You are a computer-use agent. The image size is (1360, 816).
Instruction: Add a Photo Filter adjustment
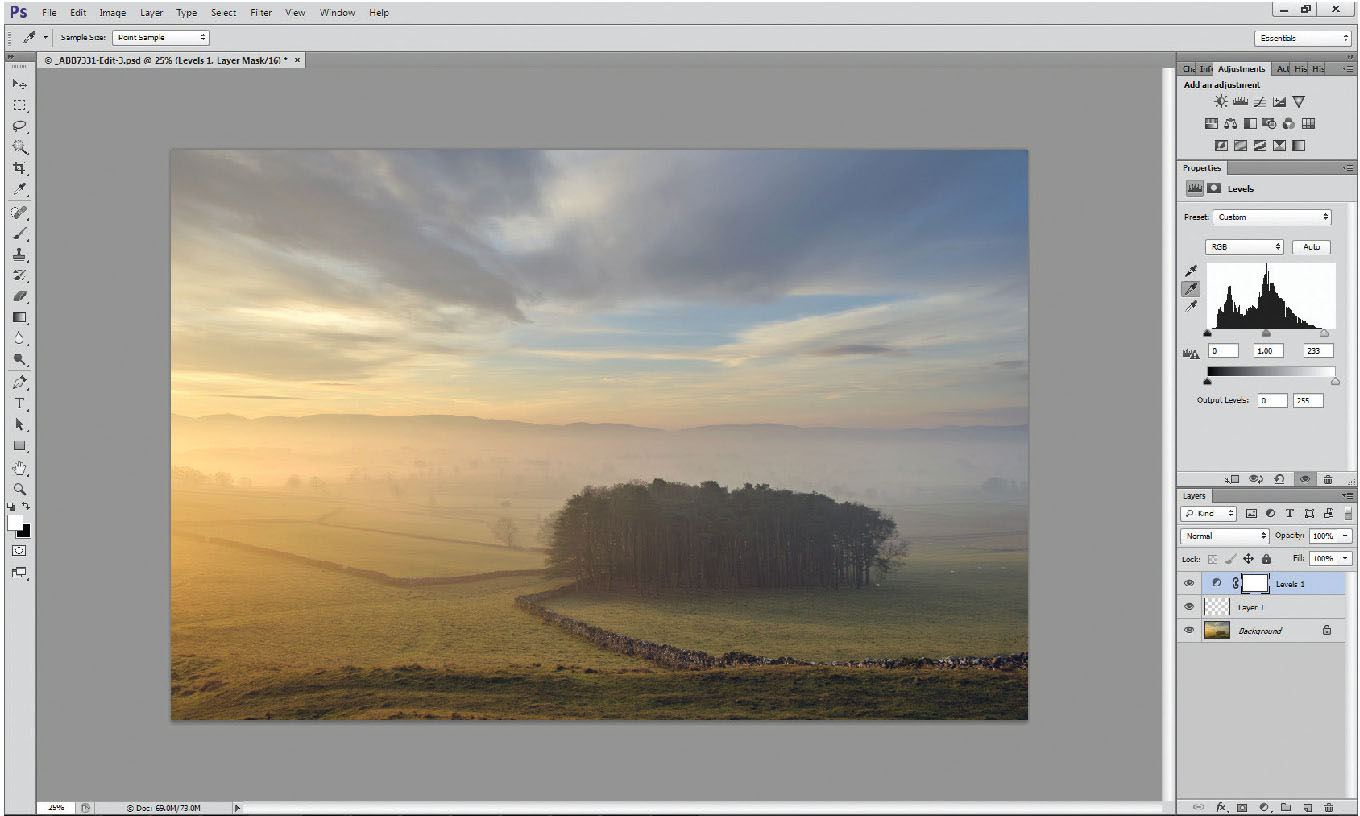click(1269, 124)
